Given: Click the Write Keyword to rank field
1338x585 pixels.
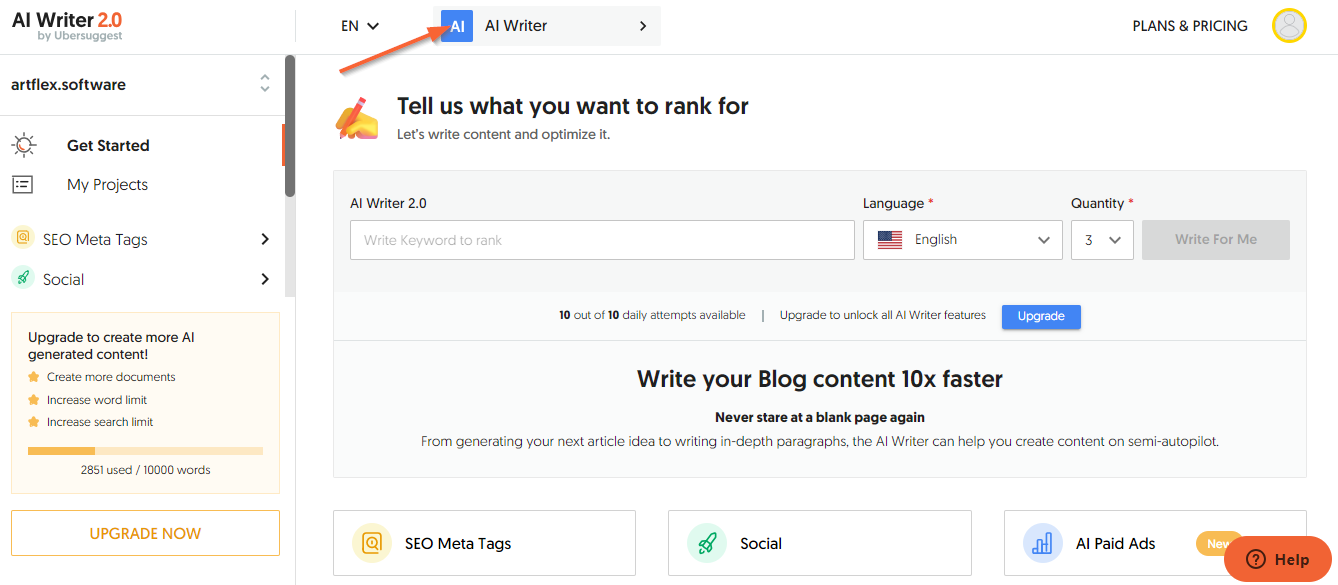Looking at the screenshot, I should pyautogui.click(x=602, y=240).
